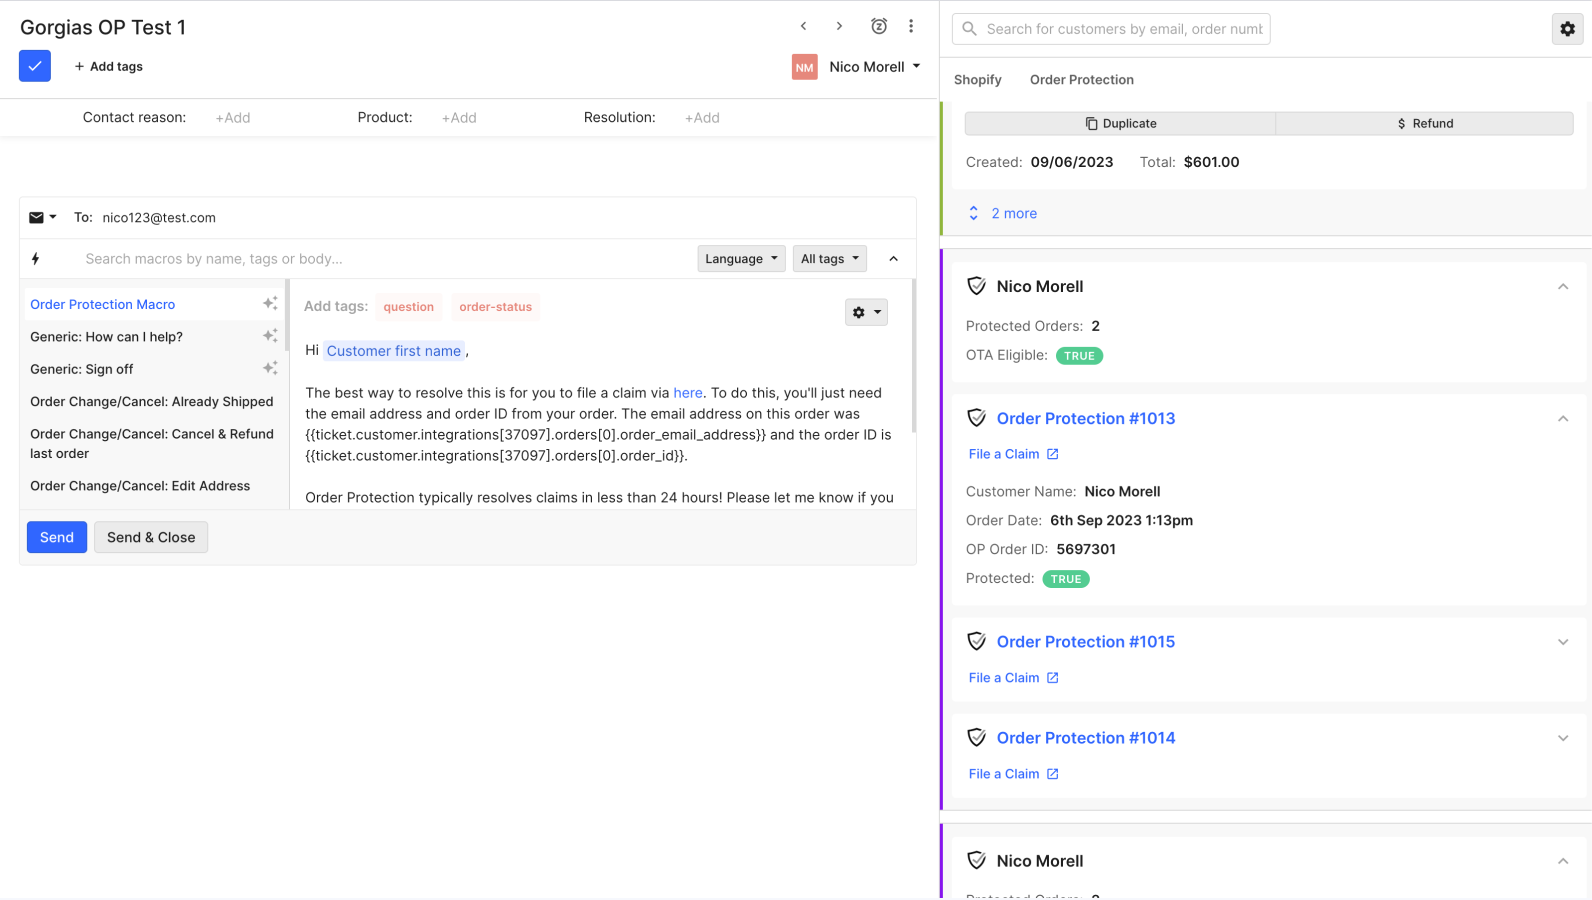Viewport: 1592px width, 900px height.
Task: Open the ticket three-dot options menu
Action: click(x=911, y=26)
